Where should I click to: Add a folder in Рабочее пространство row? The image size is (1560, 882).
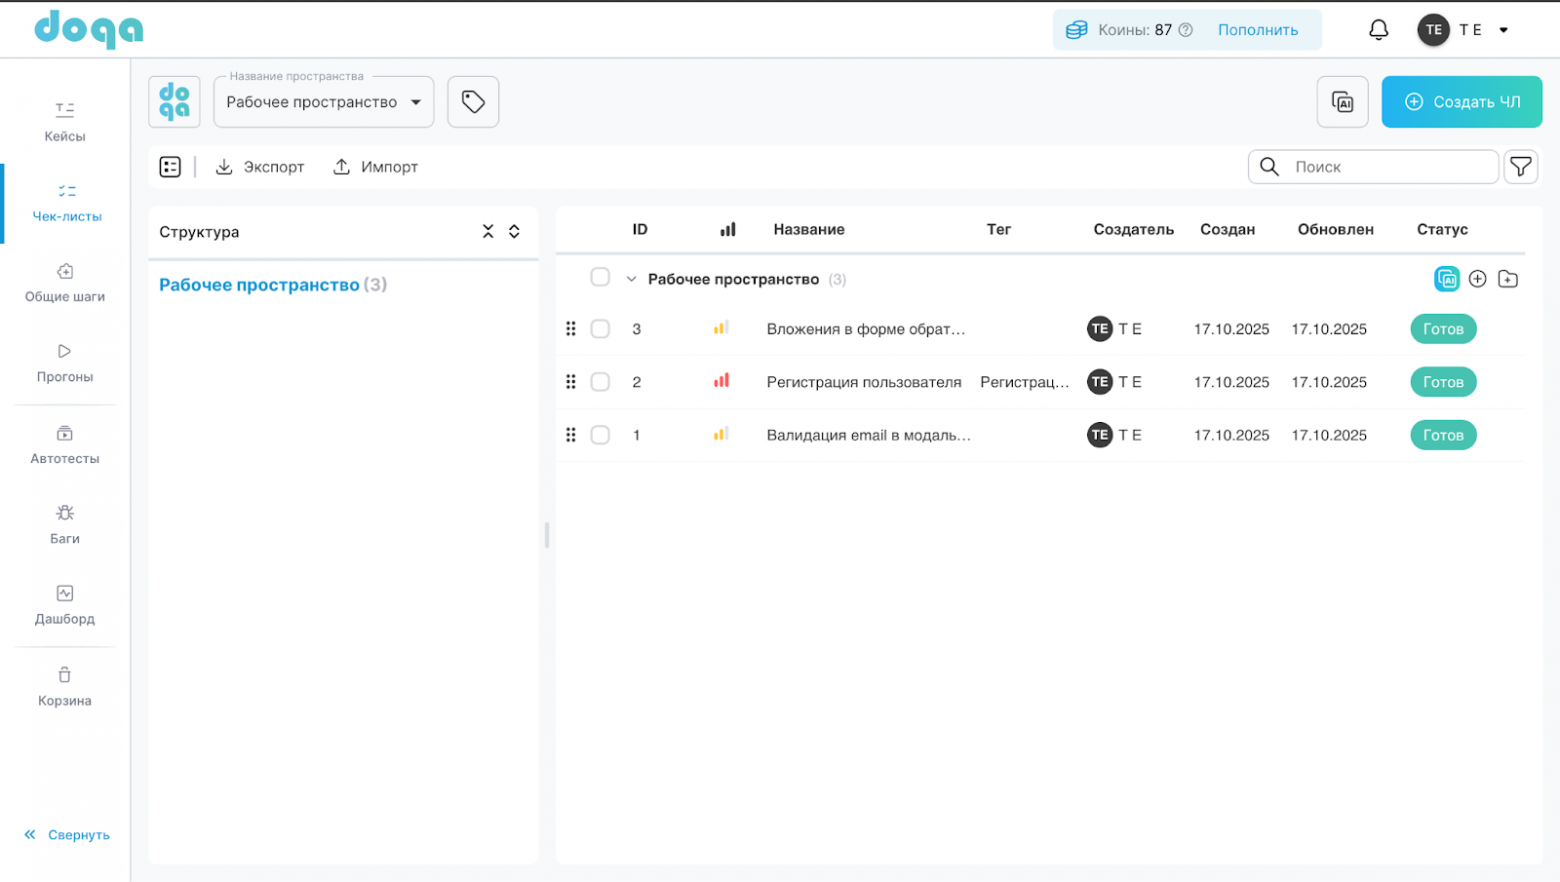click(1508, 279)
